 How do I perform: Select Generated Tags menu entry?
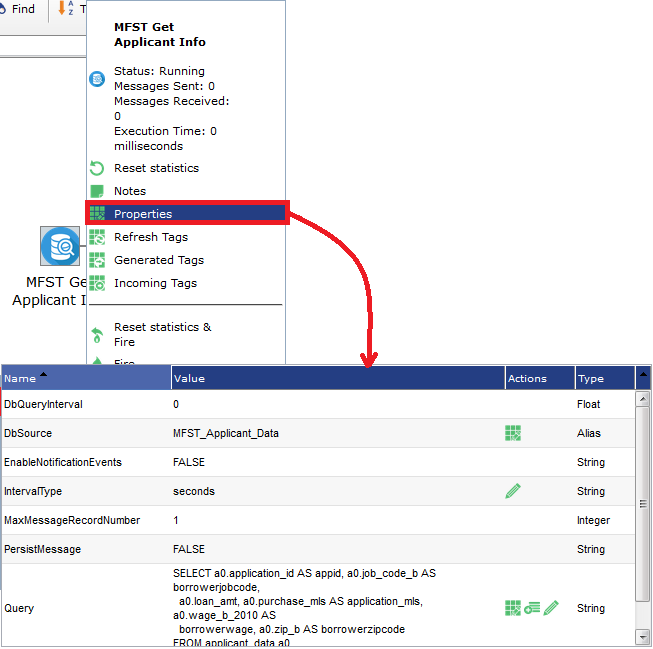[159, 260]
